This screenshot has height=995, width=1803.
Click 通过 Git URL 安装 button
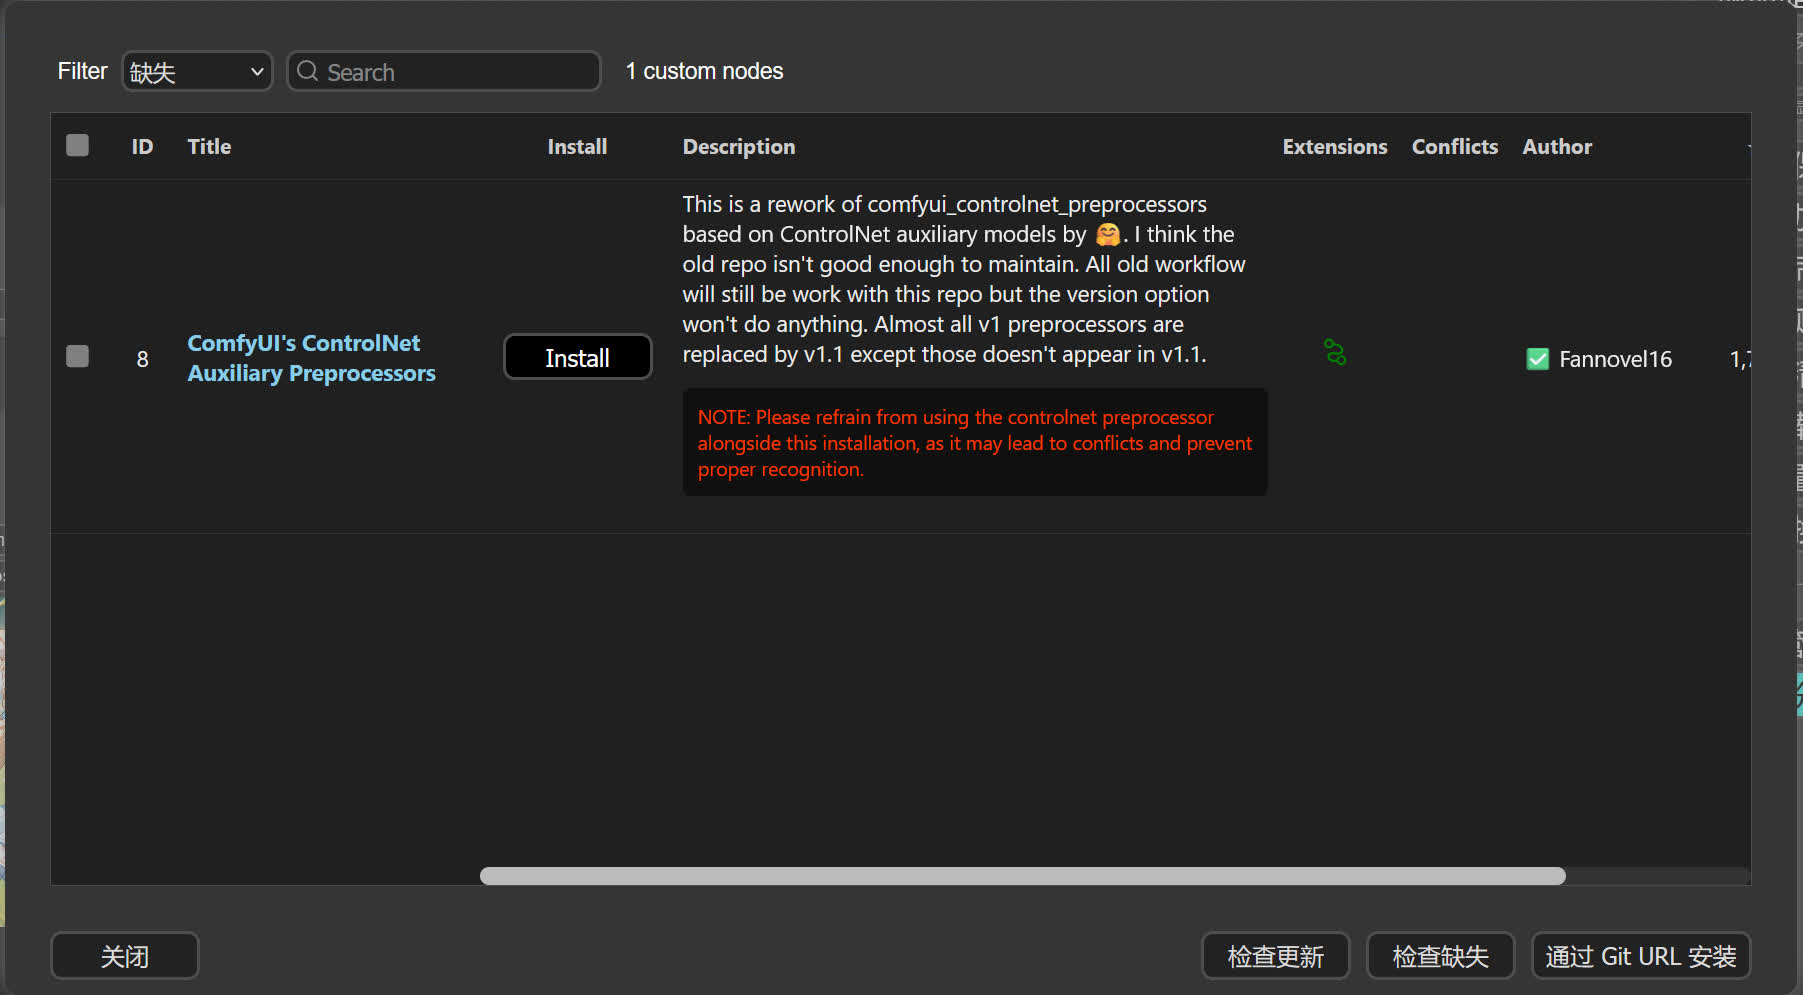pyautogui.click(x=1640, y=956)
